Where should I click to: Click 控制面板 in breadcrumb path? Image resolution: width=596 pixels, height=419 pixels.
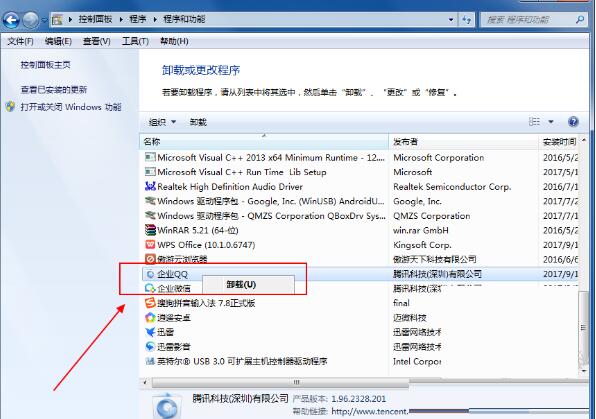(95, 19)
